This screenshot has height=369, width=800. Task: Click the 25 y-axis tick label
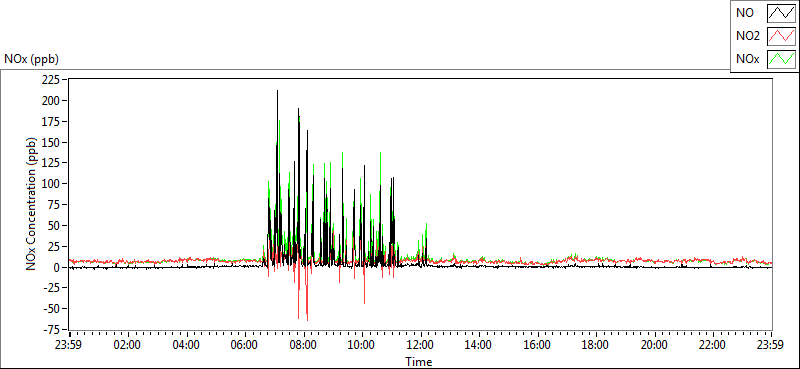click(55, 246)
